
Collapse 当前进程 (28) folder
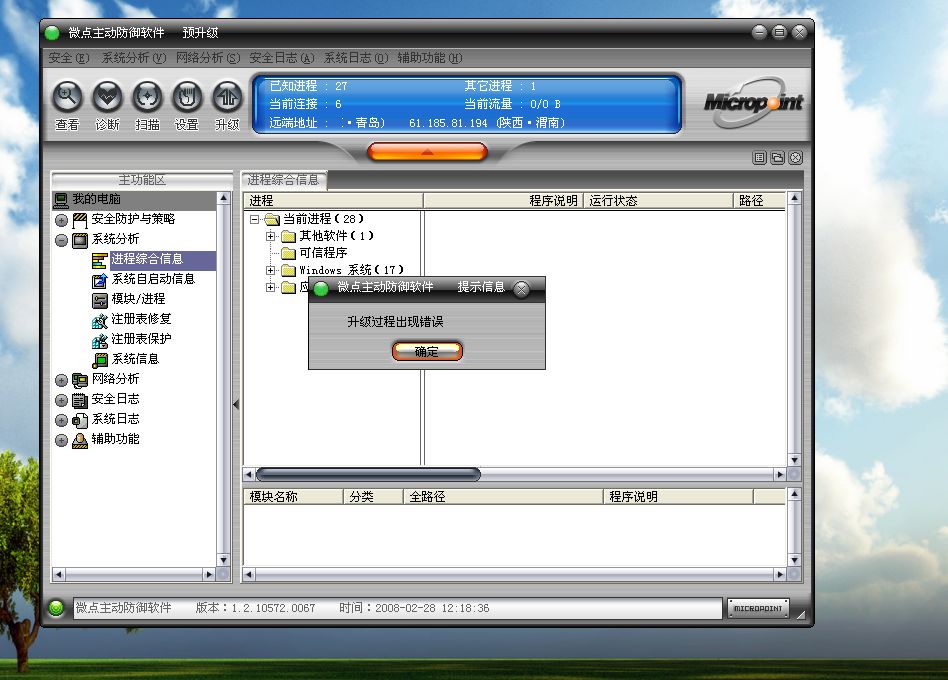point(255,219)
